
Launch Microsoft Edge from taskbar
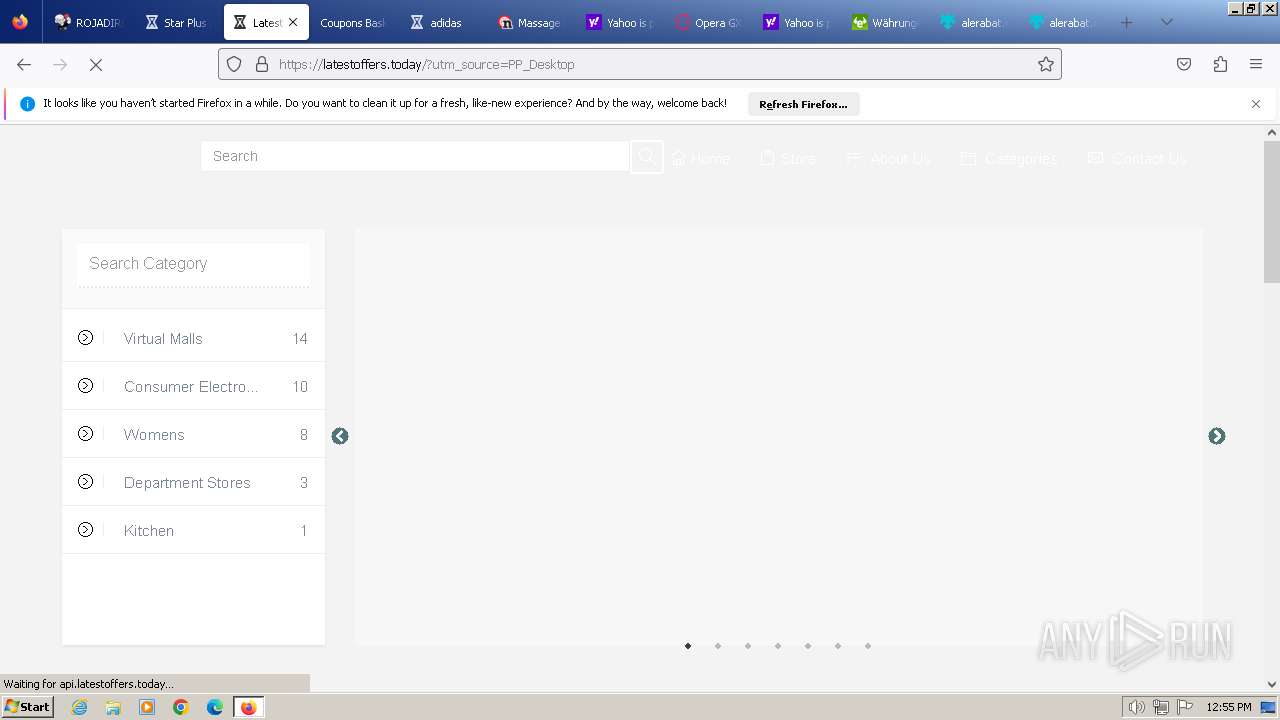tap(215, 707)
